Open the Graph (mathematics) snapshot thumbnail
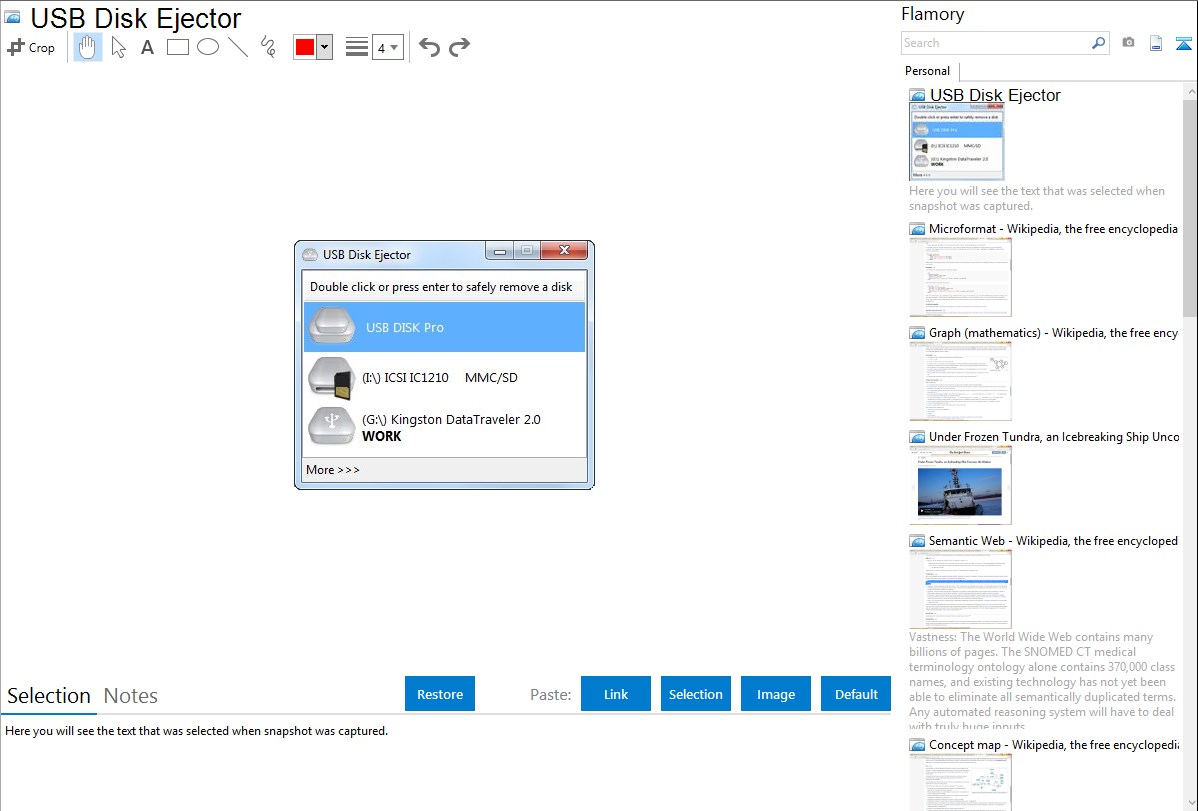The width and height of the screenshot is (1198, 811). 960,381
